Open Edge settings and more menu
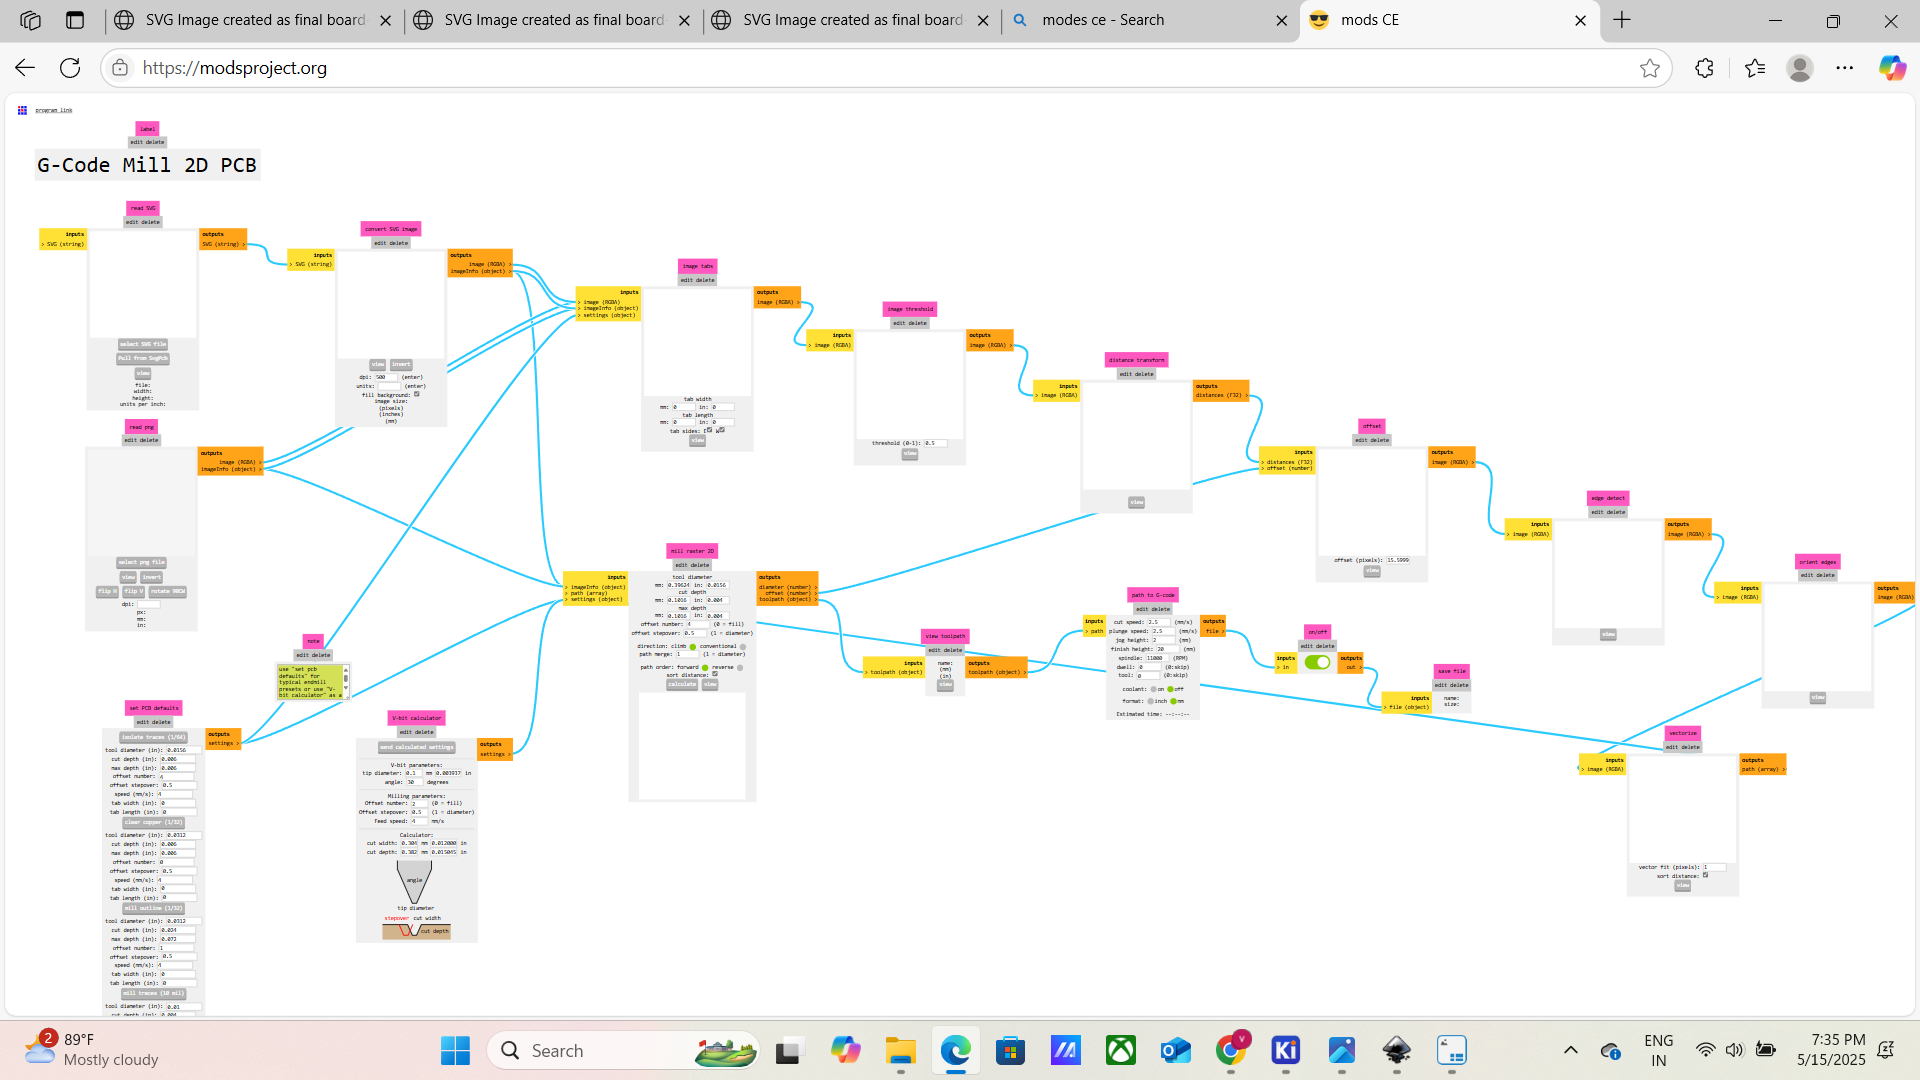The width and height of the screenshot is (1920, 1080). pos(1845,68)
